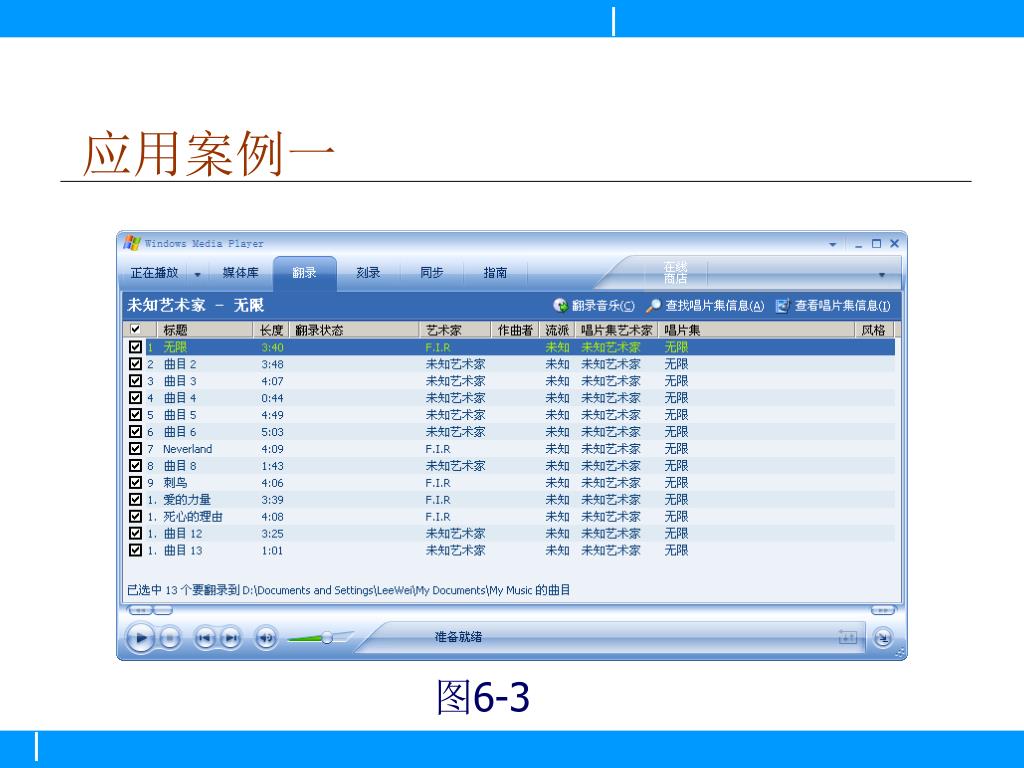Image resolution: width=1024 pixels, height=768 pixels.
Task: Sort by the 长度 column header
Action: (271, 330)
